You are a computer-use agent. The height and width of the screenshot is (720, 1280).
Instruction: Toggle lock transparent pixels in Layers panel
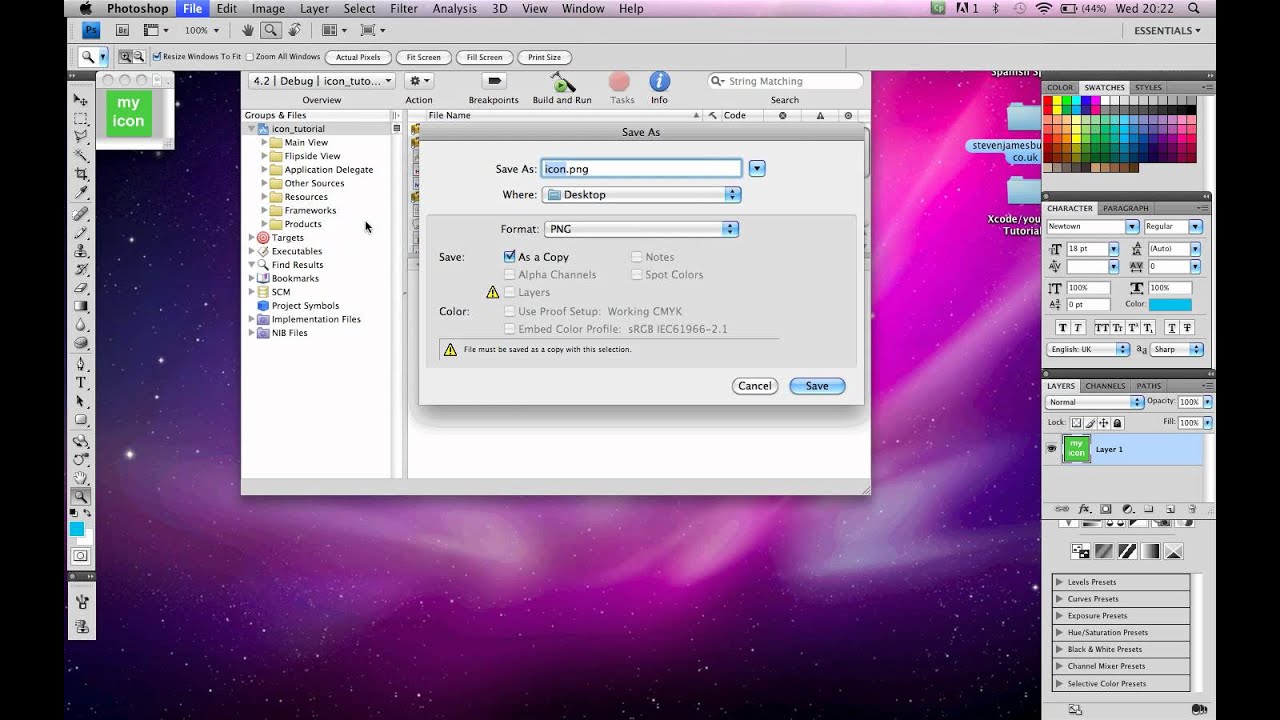pyautogui.click(x=1076, y=423)
